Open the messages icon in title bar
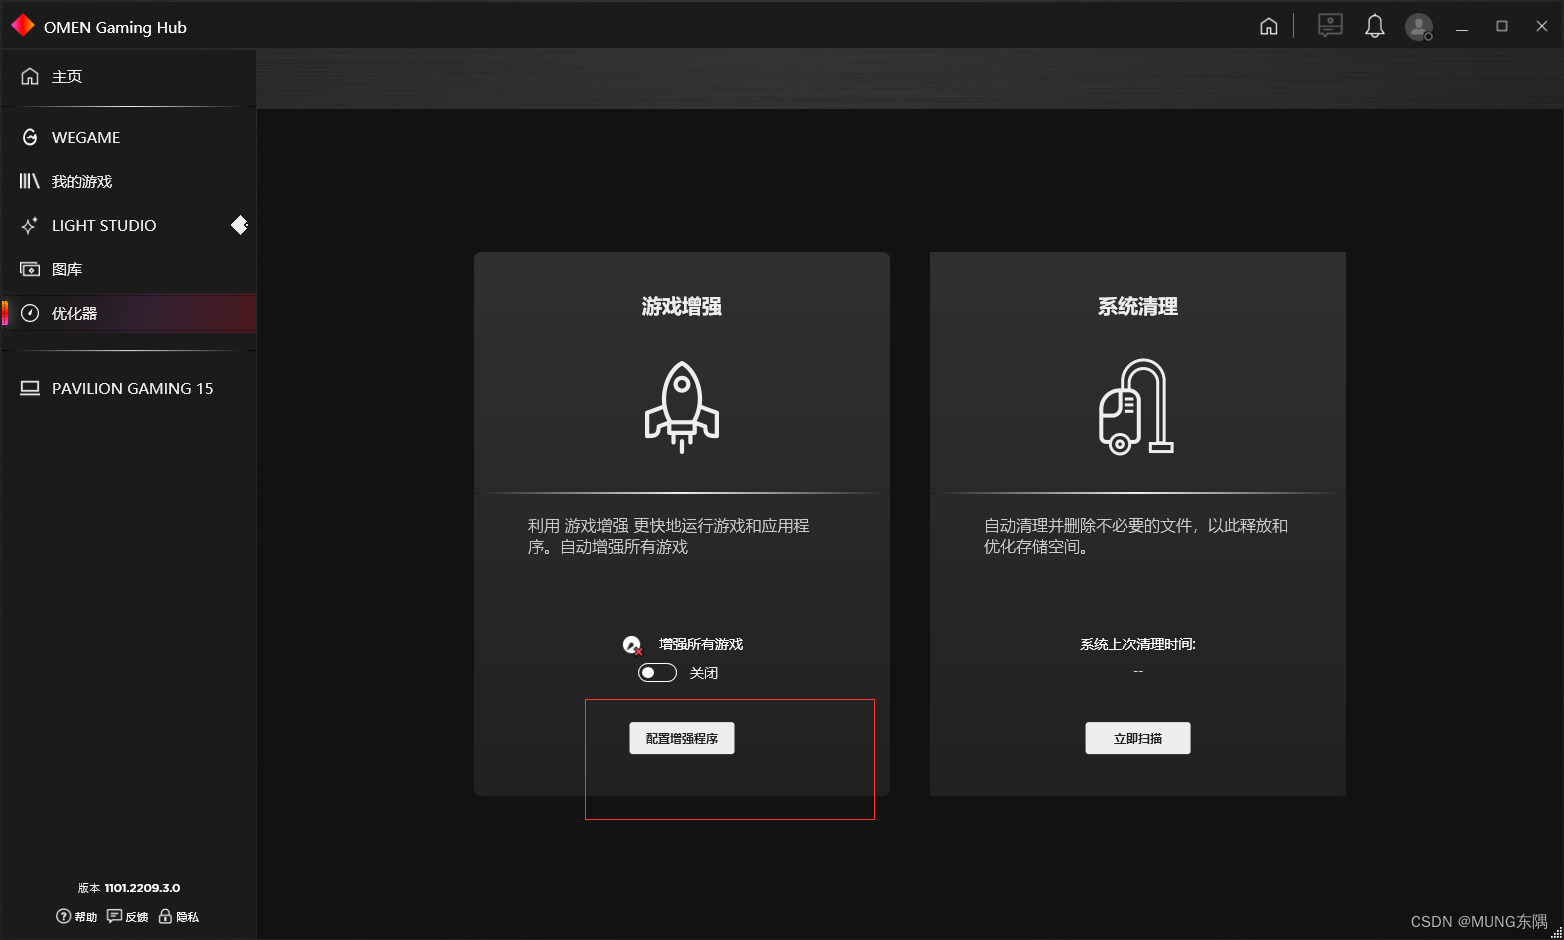Image resolution: width=1564 pixels, height=940 pixels. click(1330, 26)
